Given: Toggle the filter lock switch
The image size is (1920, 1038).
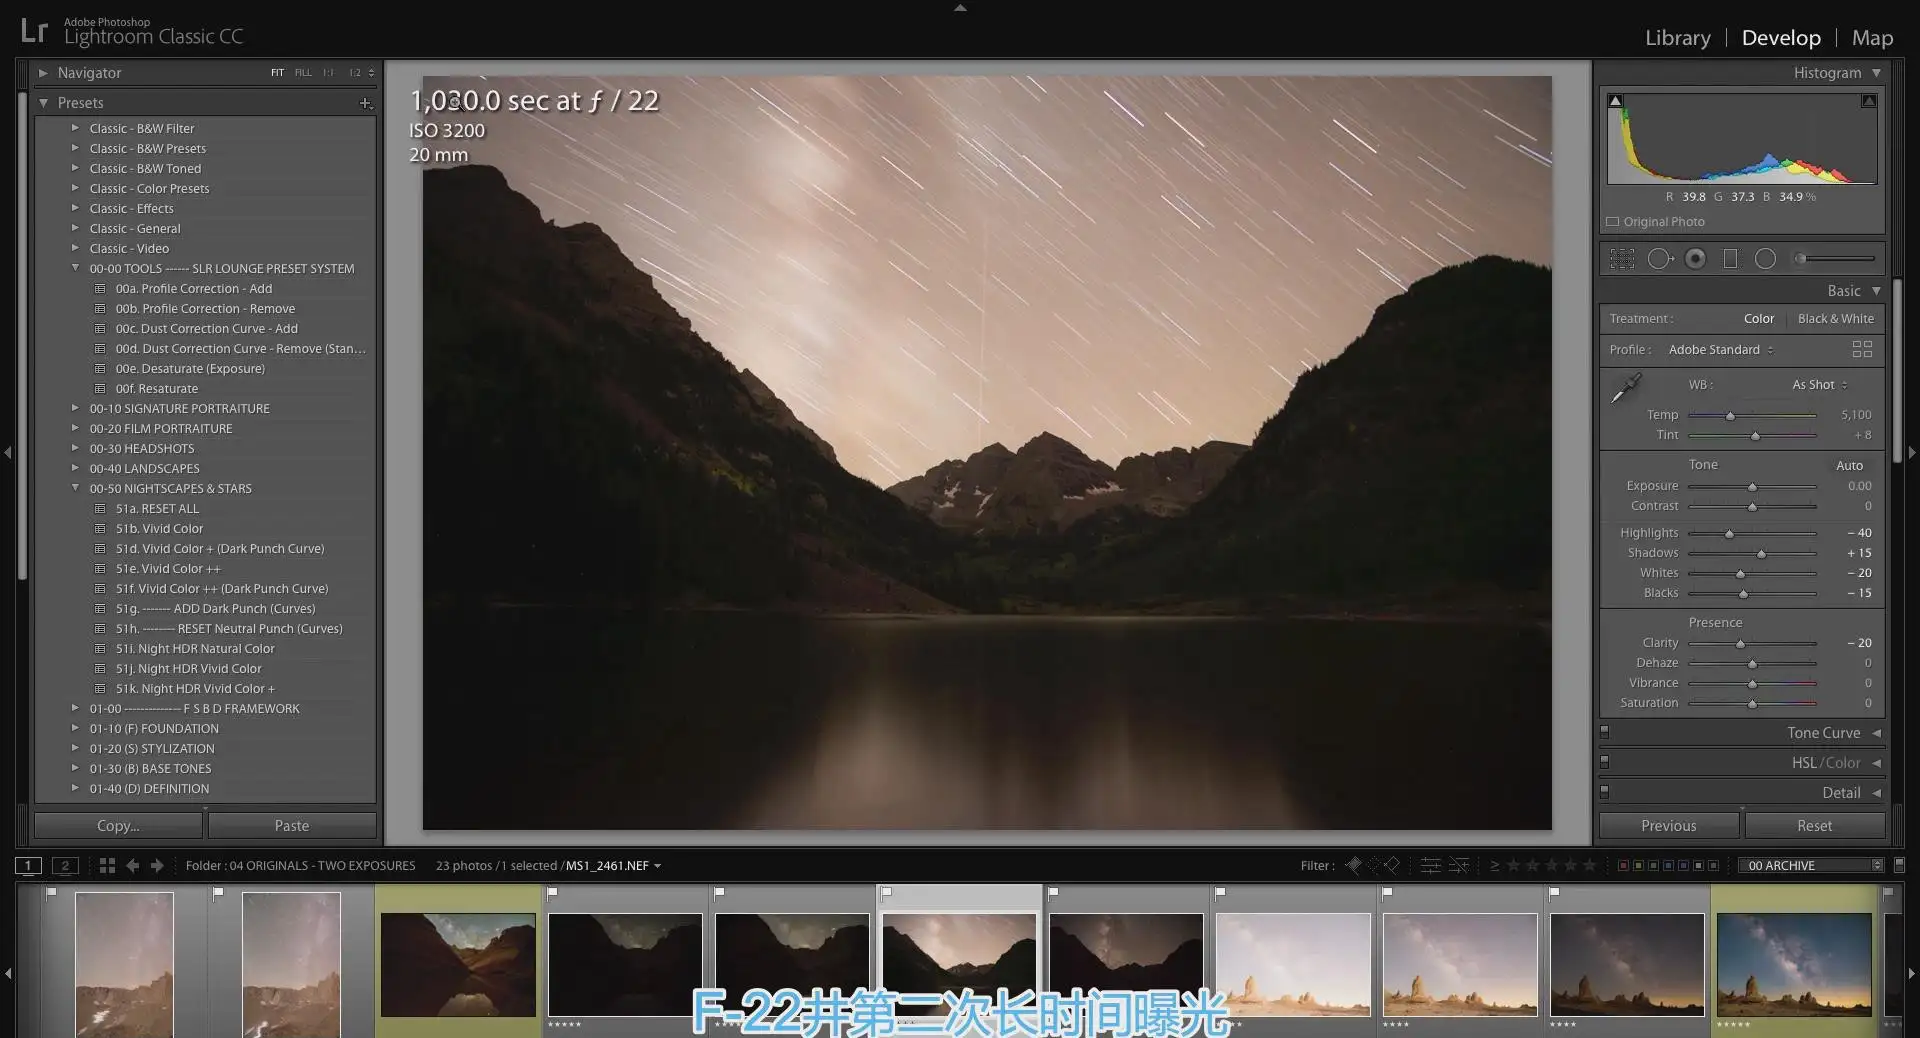Looking at the screenshot, I should click(1900, 865).
